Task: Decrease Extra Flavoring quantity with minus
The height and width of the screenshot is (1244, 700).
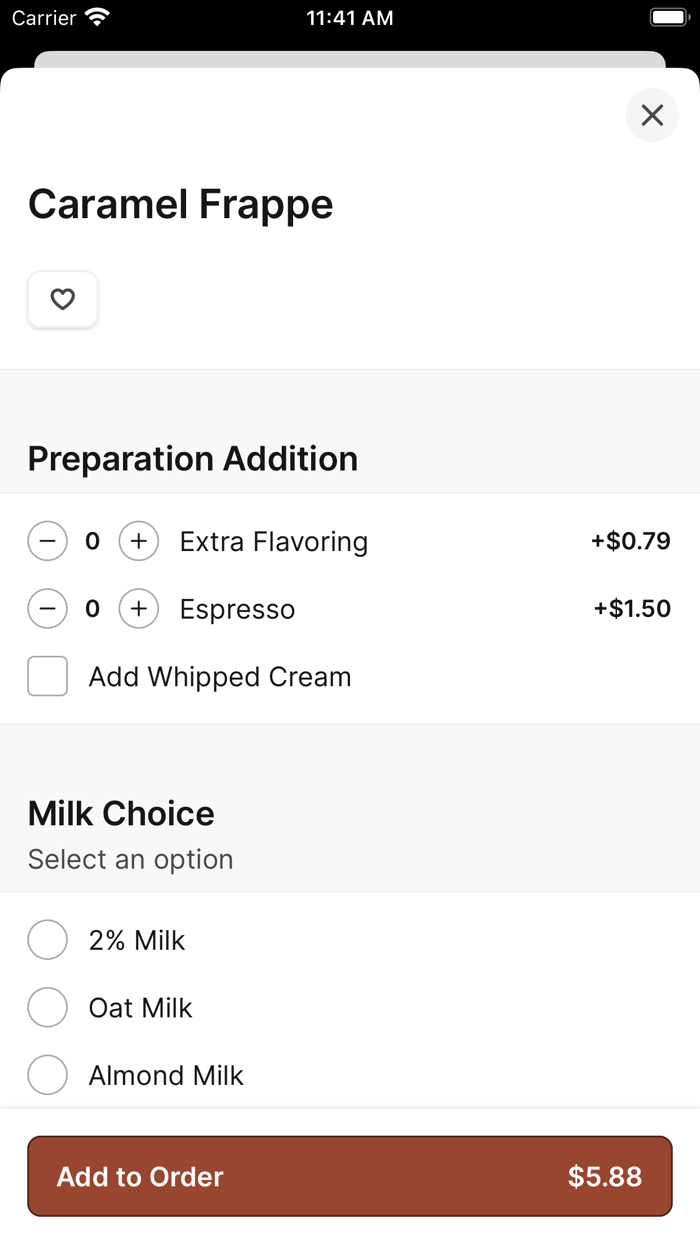Action: (47, 542)
